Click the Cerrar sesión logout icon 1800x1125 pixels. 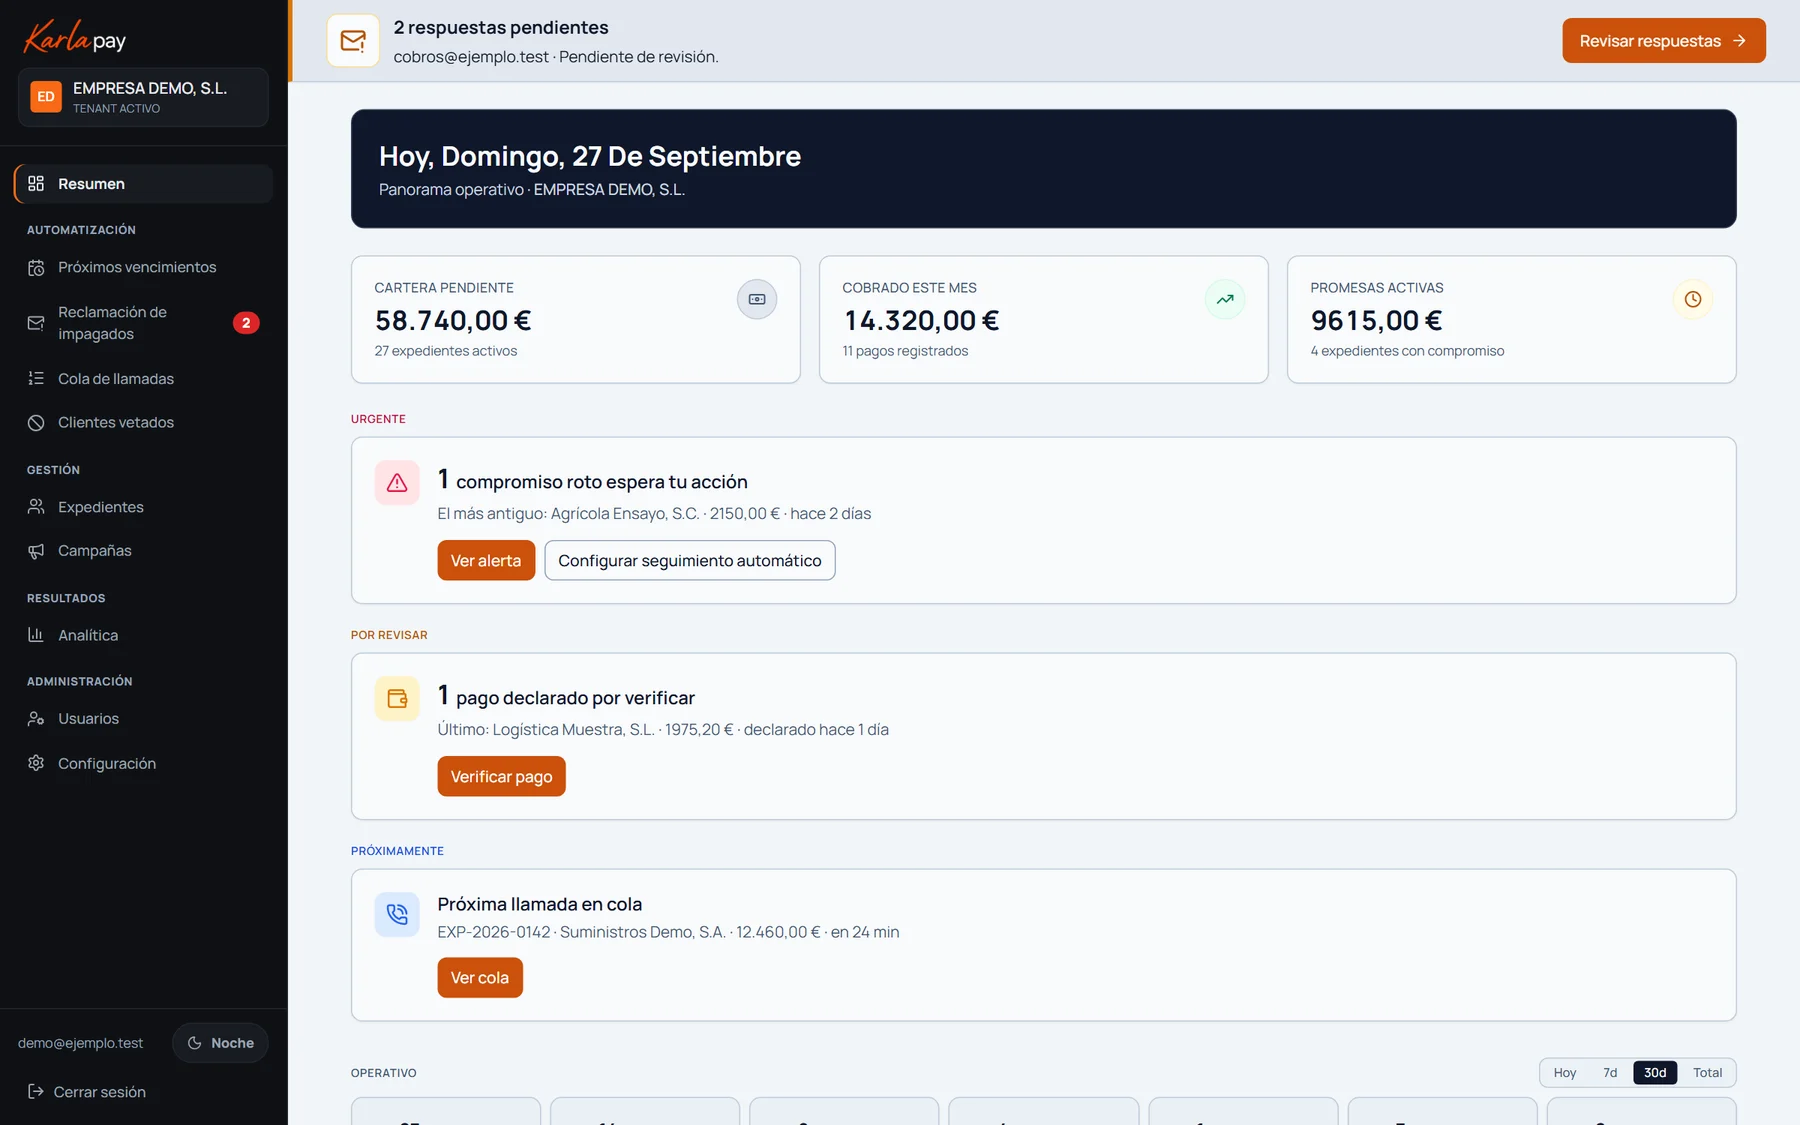click(36, 1092)
